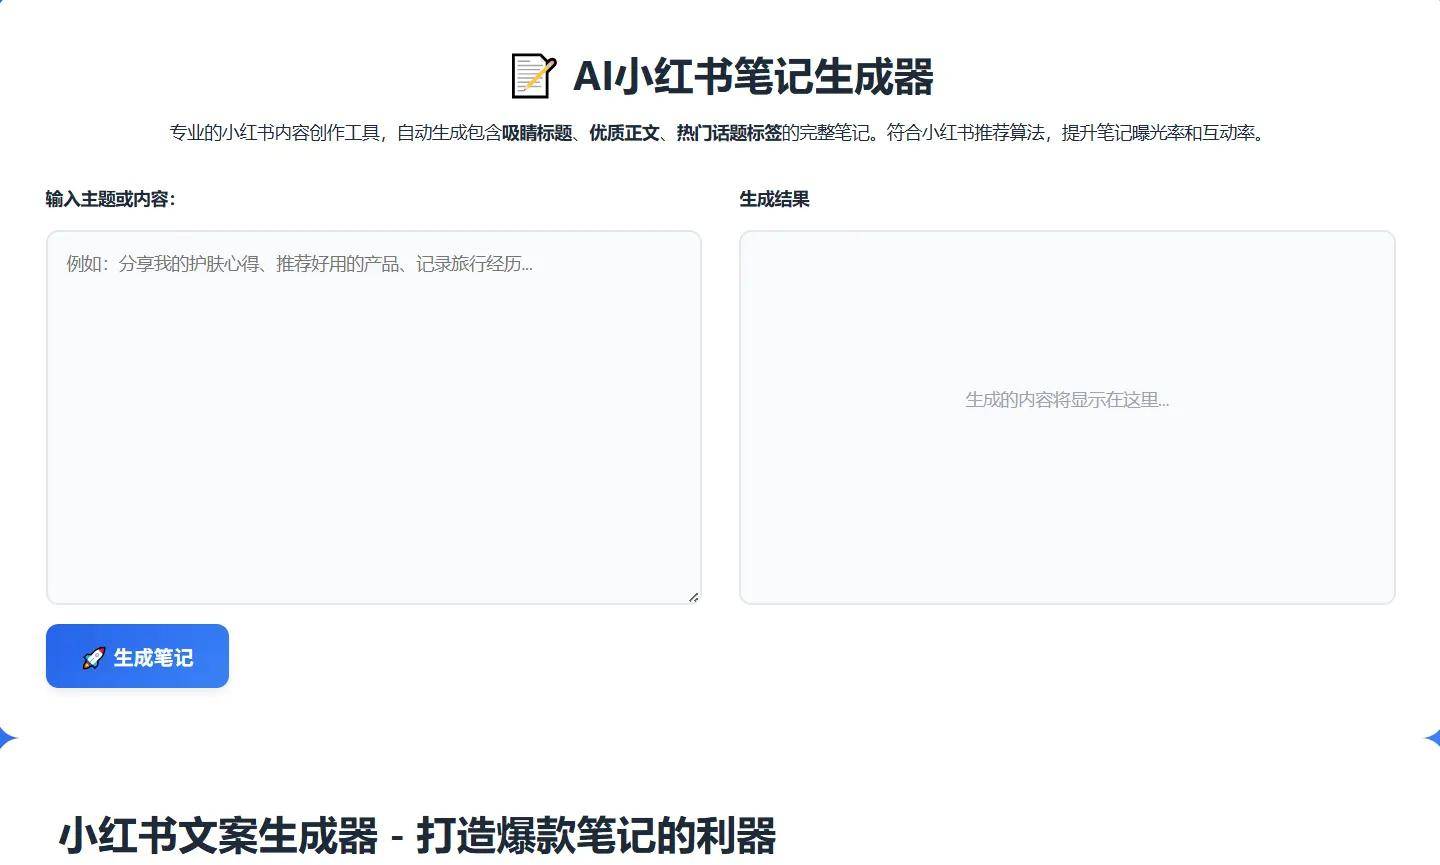Screen dimensions: 1440x865
Task: Click the 小红书文案生成器 section heading
Action: pyautogui.click(x=219, y=836)
